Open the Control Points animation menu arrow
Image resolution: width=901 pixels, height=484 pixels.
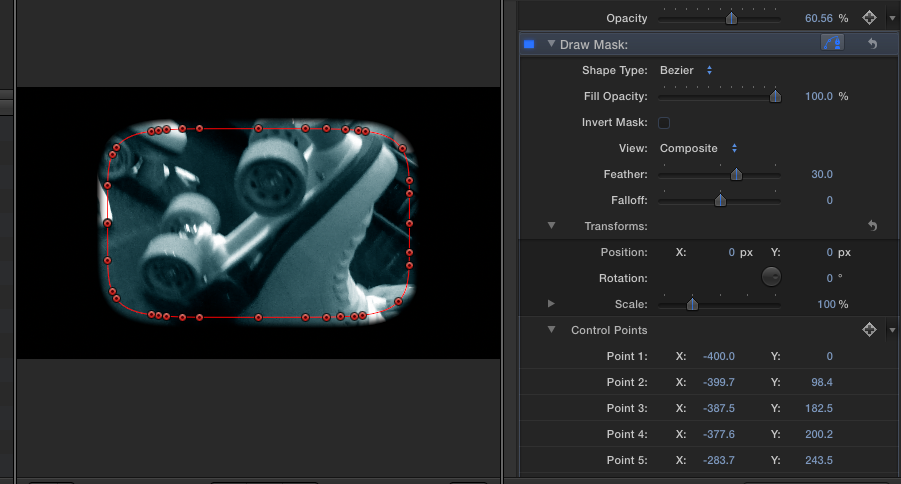pos(892,330)
